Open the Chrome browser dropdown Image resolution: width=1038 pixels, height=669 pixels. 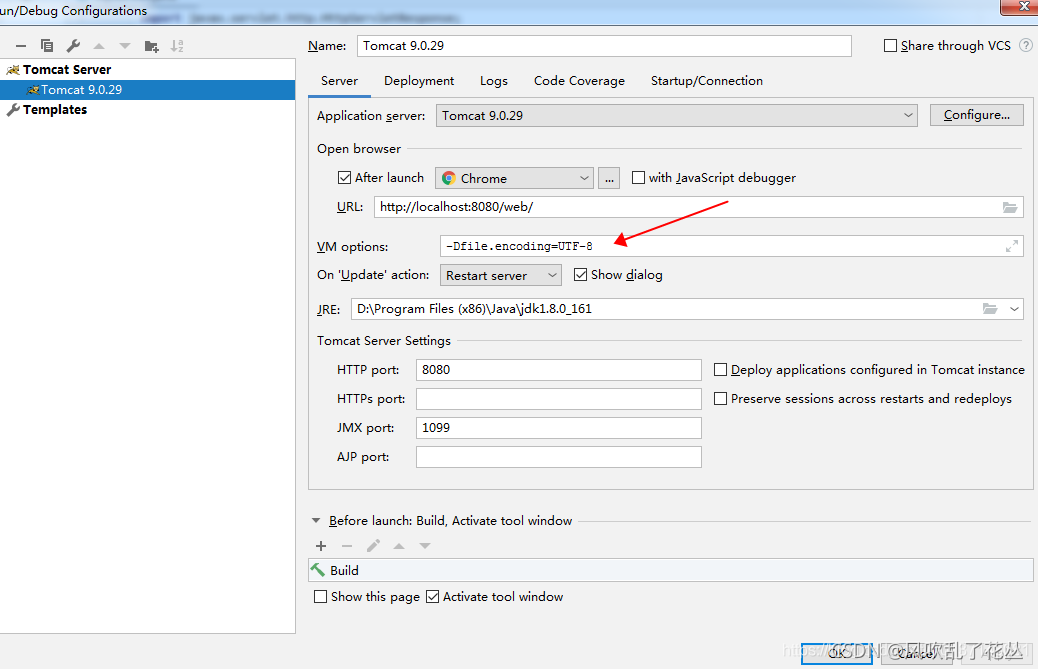[x=514, y=178]
